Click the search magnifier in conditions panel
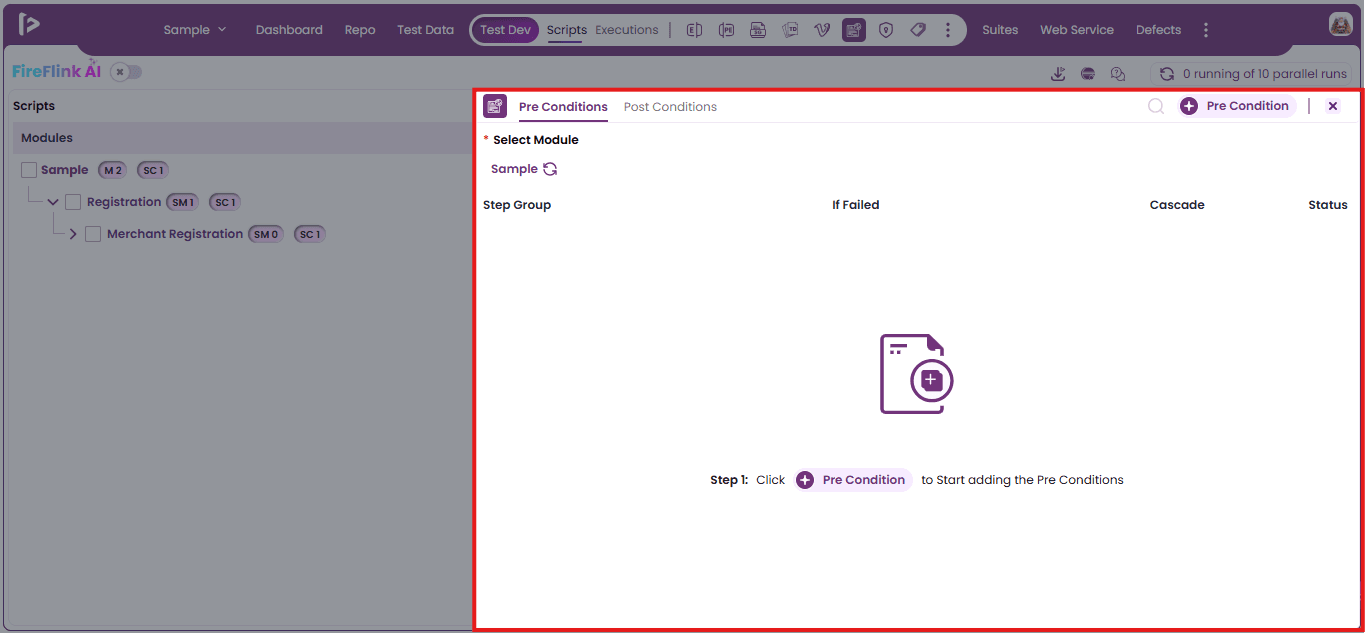This screenshot has width=1365, height=633. (1156, 106)
